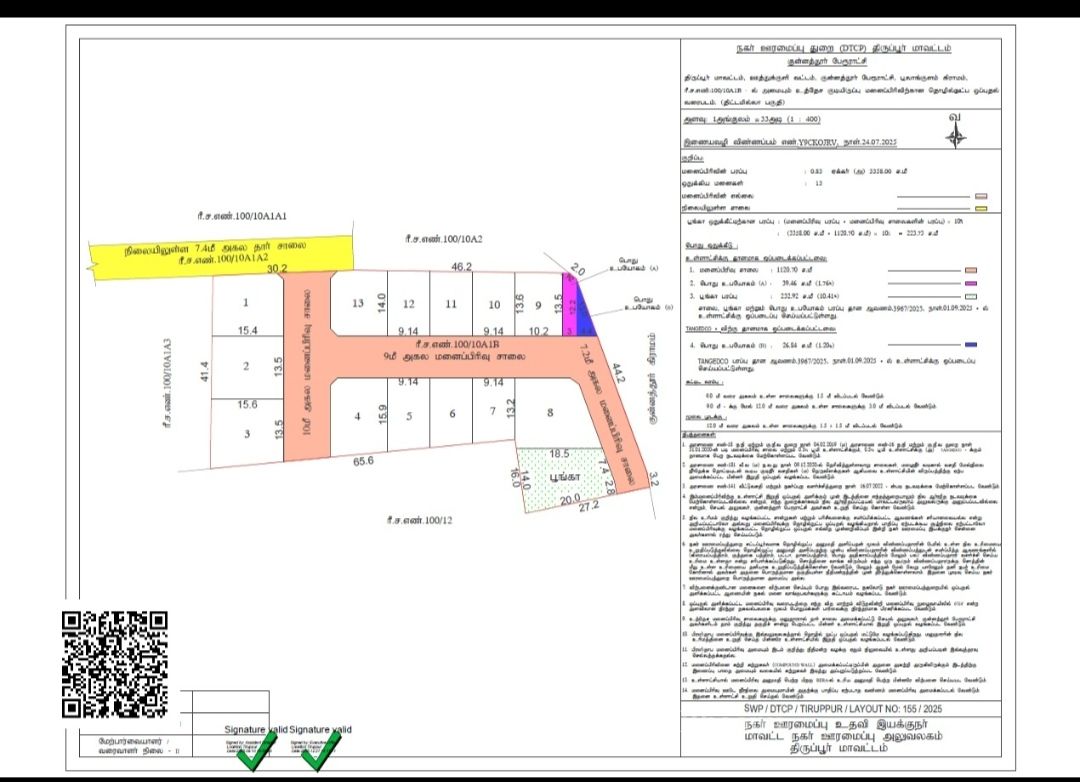Click the left green signature checkmark
1080x782 pixels.
point(258,751)
